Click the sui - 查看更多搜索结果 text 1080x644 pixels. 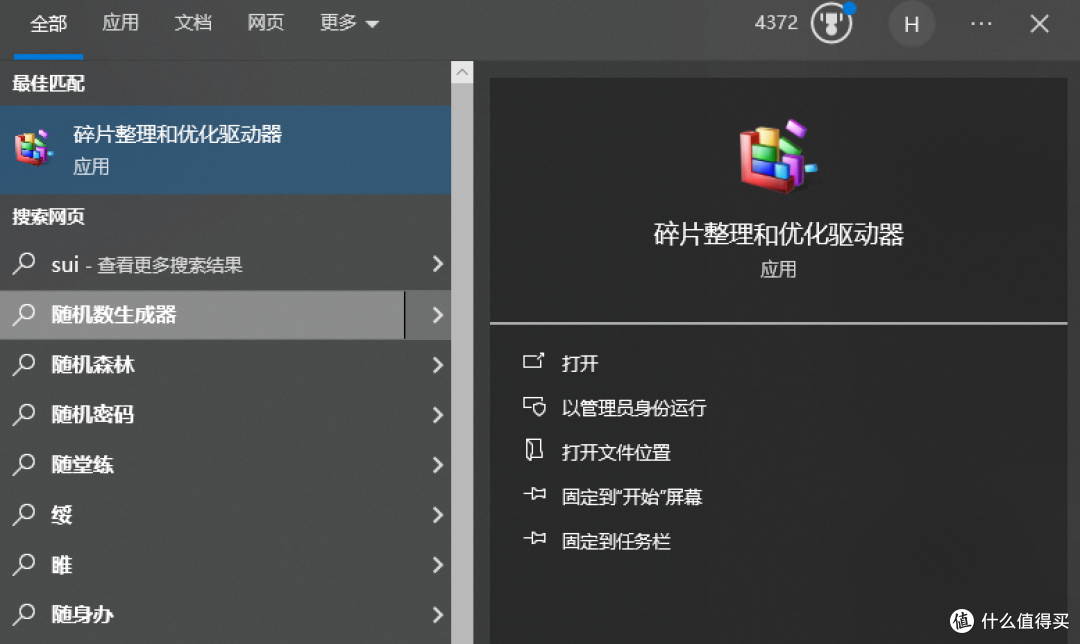click(147, 264)
